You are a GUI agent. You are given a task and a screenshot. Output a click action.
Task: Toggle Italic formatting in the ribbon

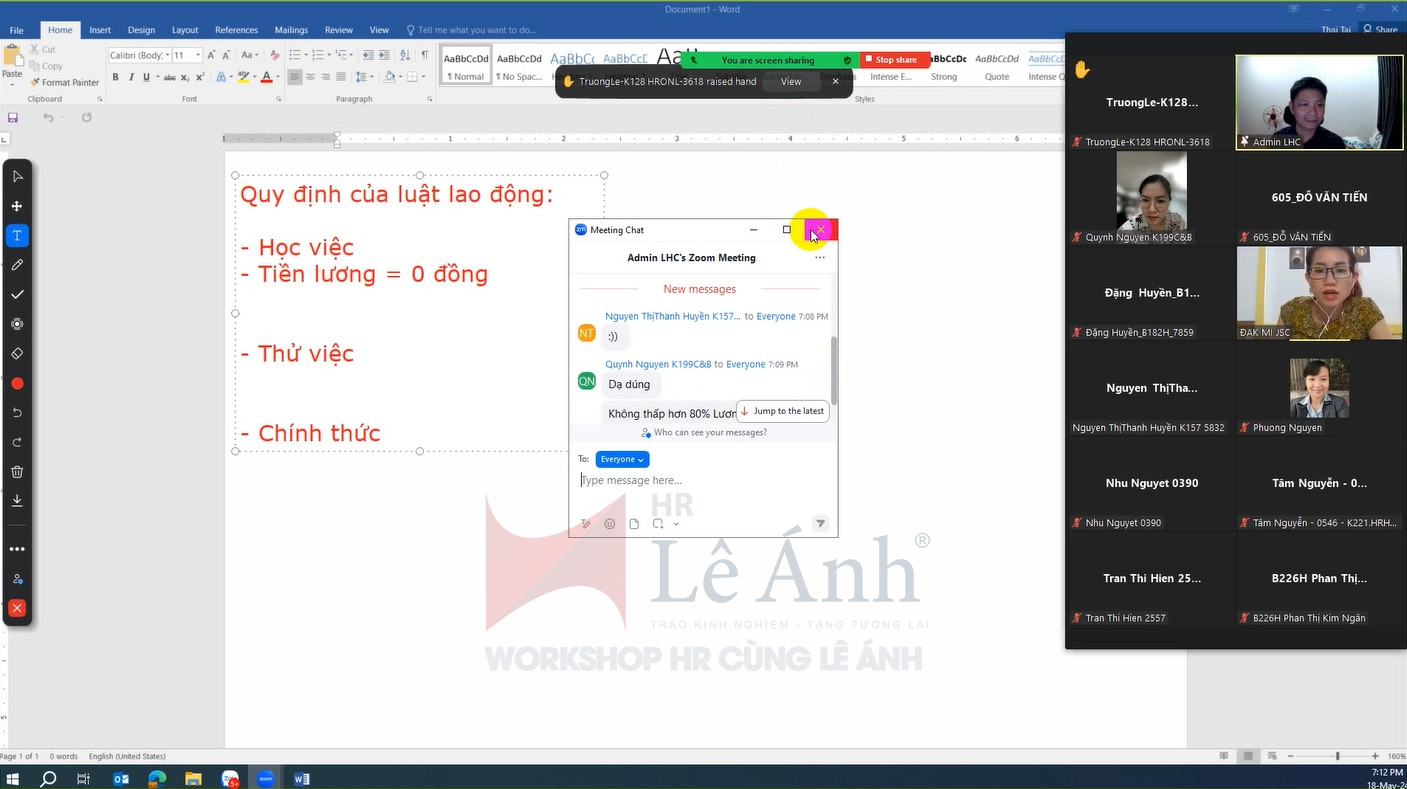[x=131, y=77]
